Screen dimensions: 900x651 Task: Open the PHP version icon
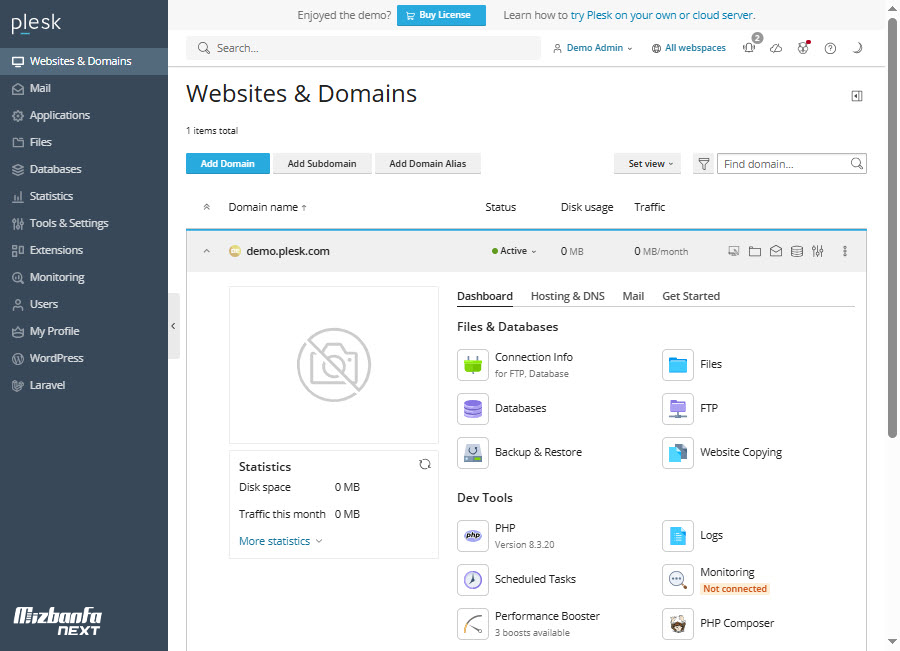tap(473, 536)
